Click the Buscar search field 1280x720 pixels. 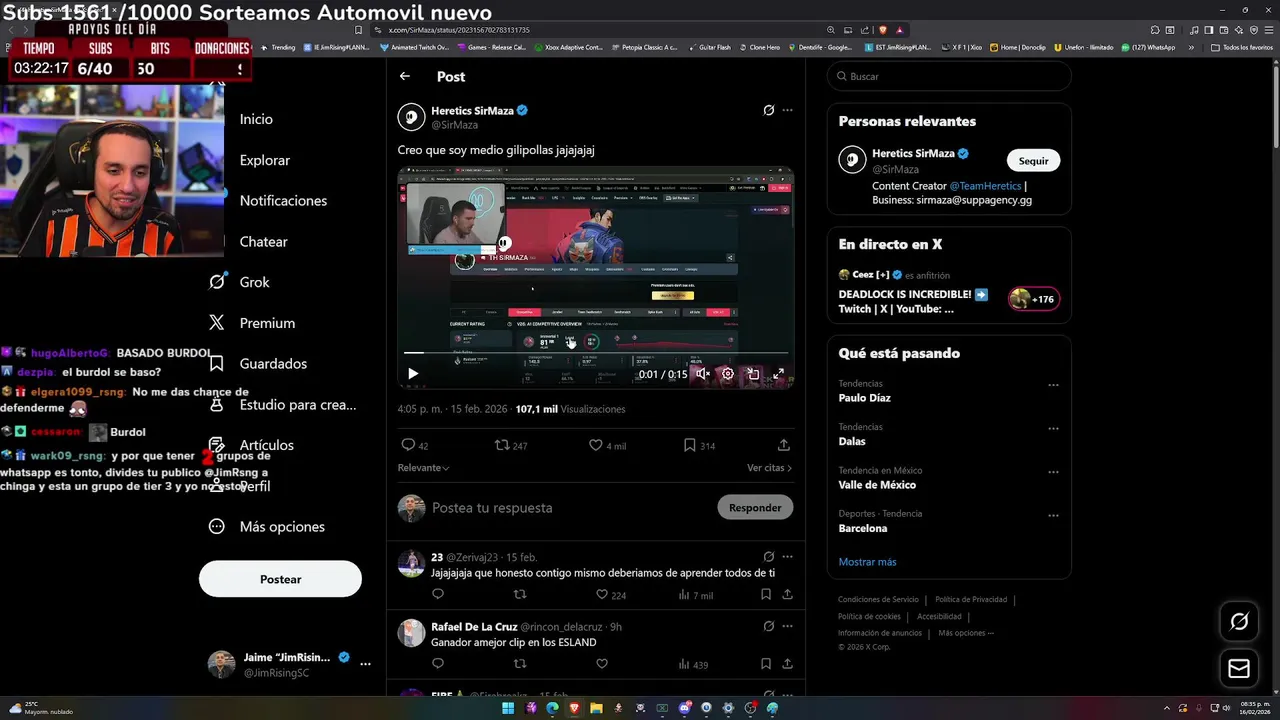(949, 76)
